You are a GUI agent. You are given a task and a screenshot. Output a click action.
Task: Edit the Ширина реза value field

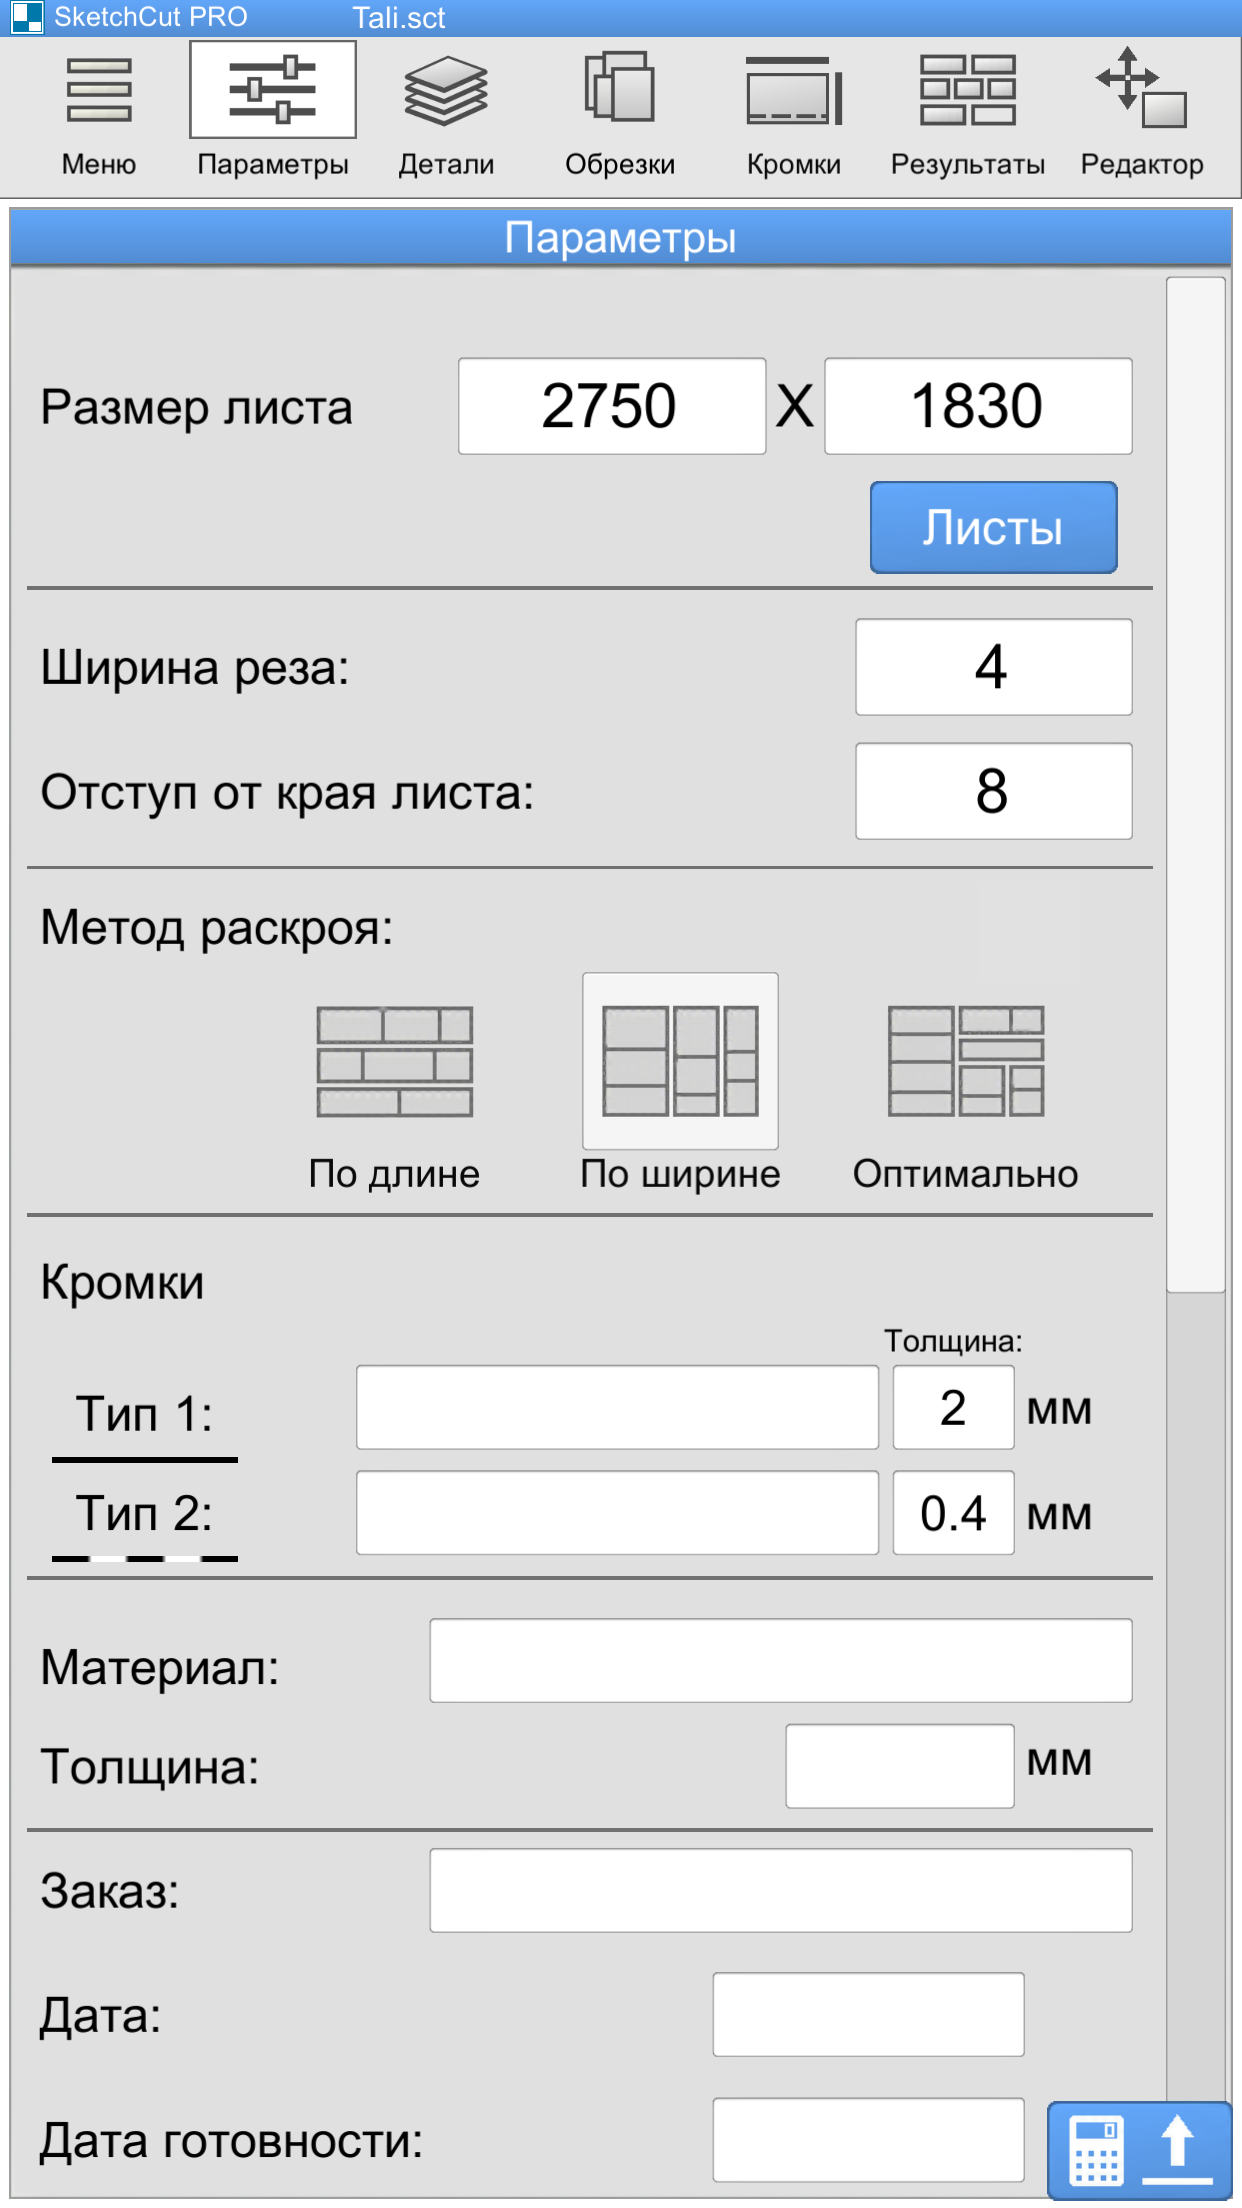point(994,667)
